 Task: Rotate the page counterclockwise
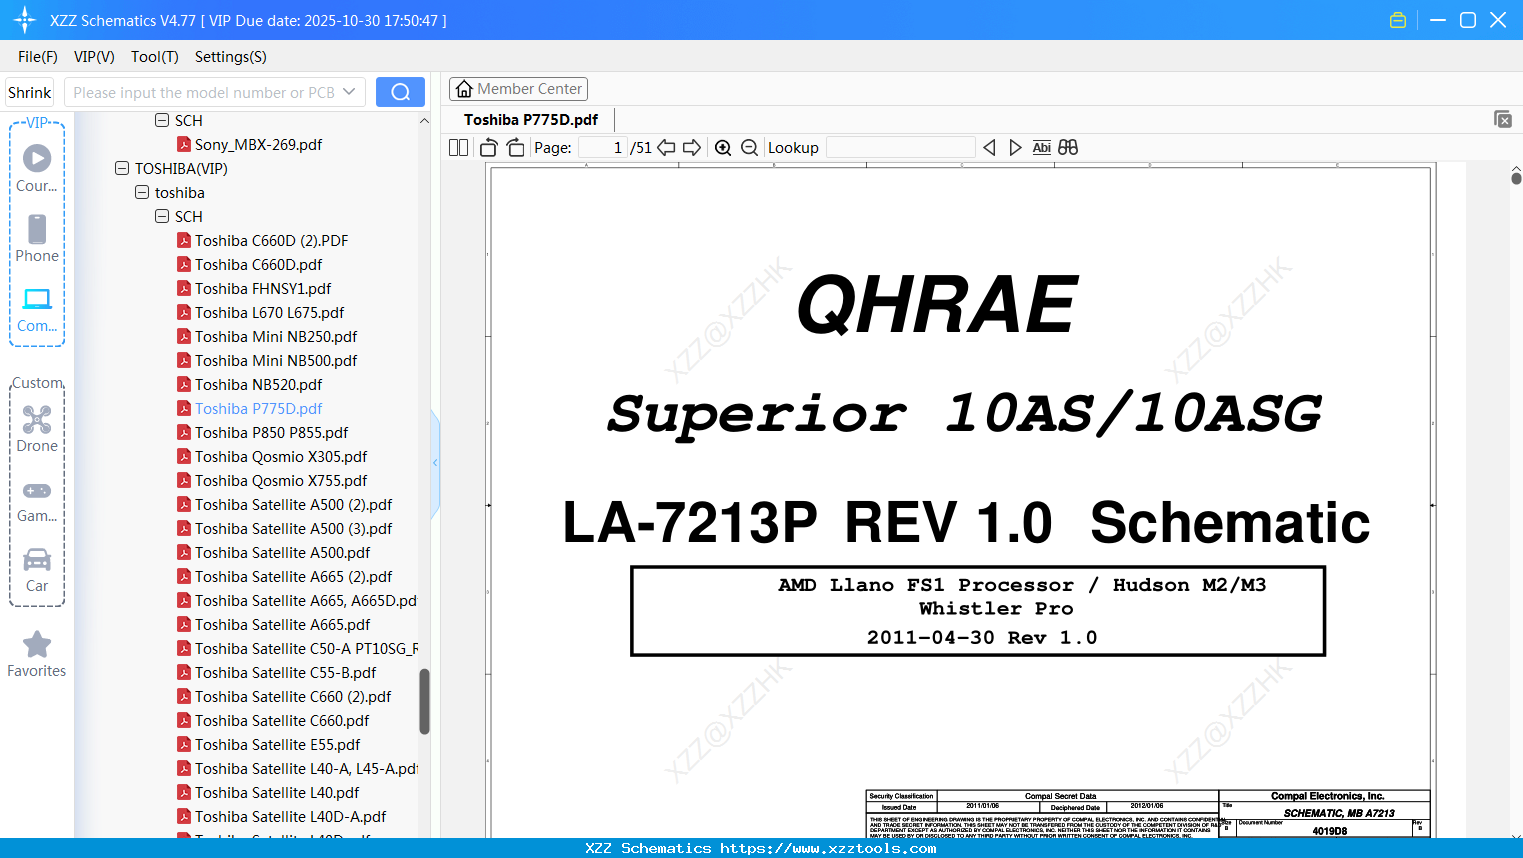[489, 148]
